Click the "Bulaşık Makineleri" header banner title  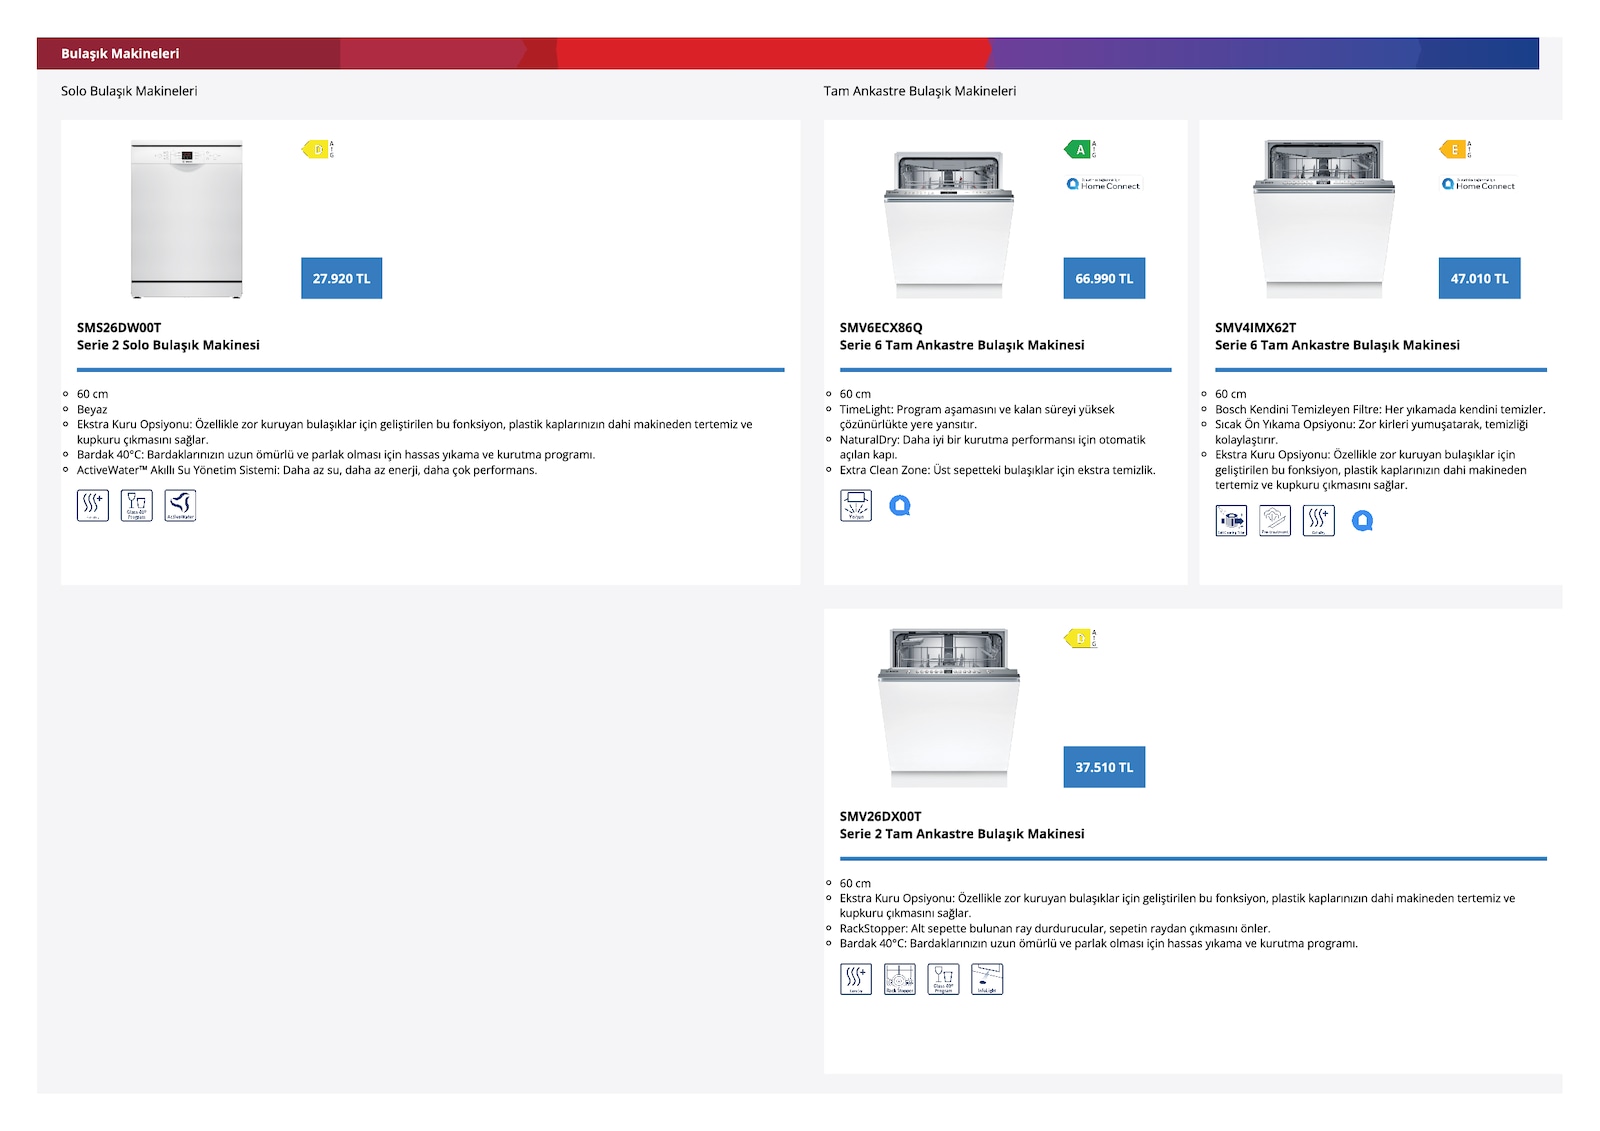pyautogui.click(x=120, y=53)
